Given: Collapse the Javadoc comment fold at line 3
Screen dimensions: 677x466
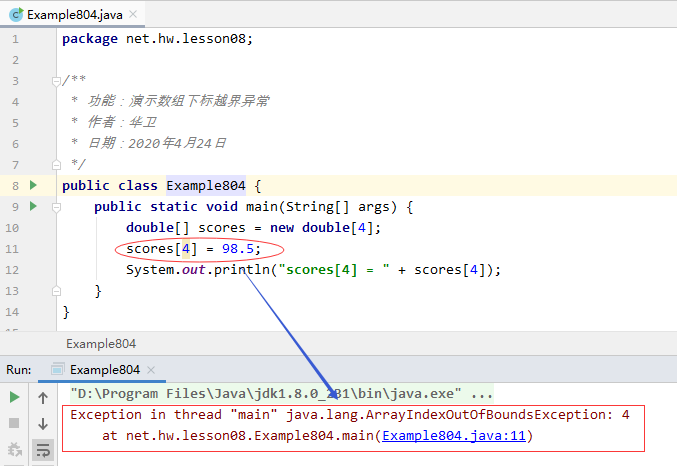Looking at the screenshot, I should 56,81.
